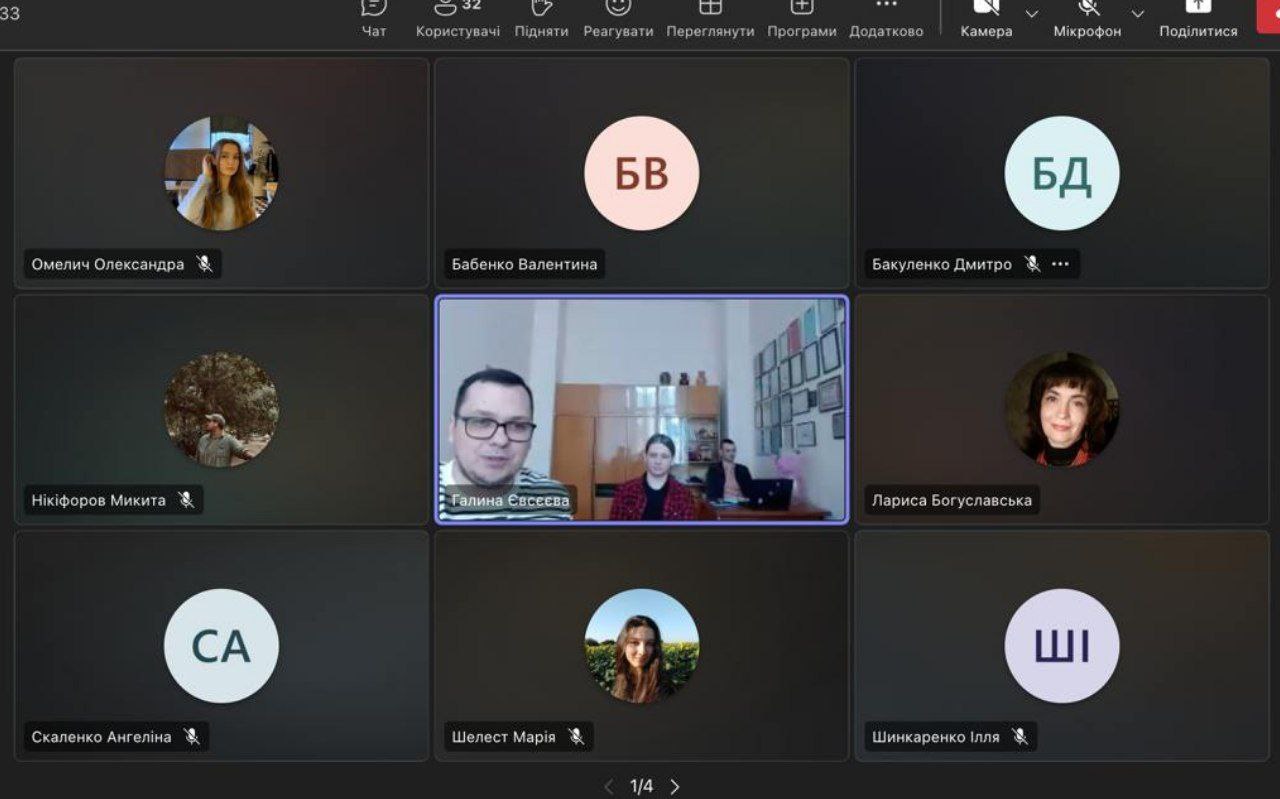Open the Додатково more options menu
The width and height of the screenshot is (1280, 799).
tap(886, 18)
